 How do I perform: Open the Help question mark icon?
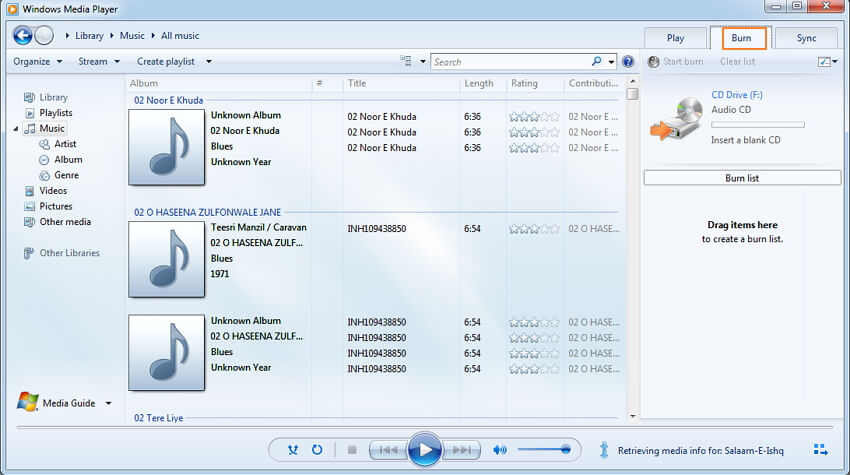(x=628, y=61)
